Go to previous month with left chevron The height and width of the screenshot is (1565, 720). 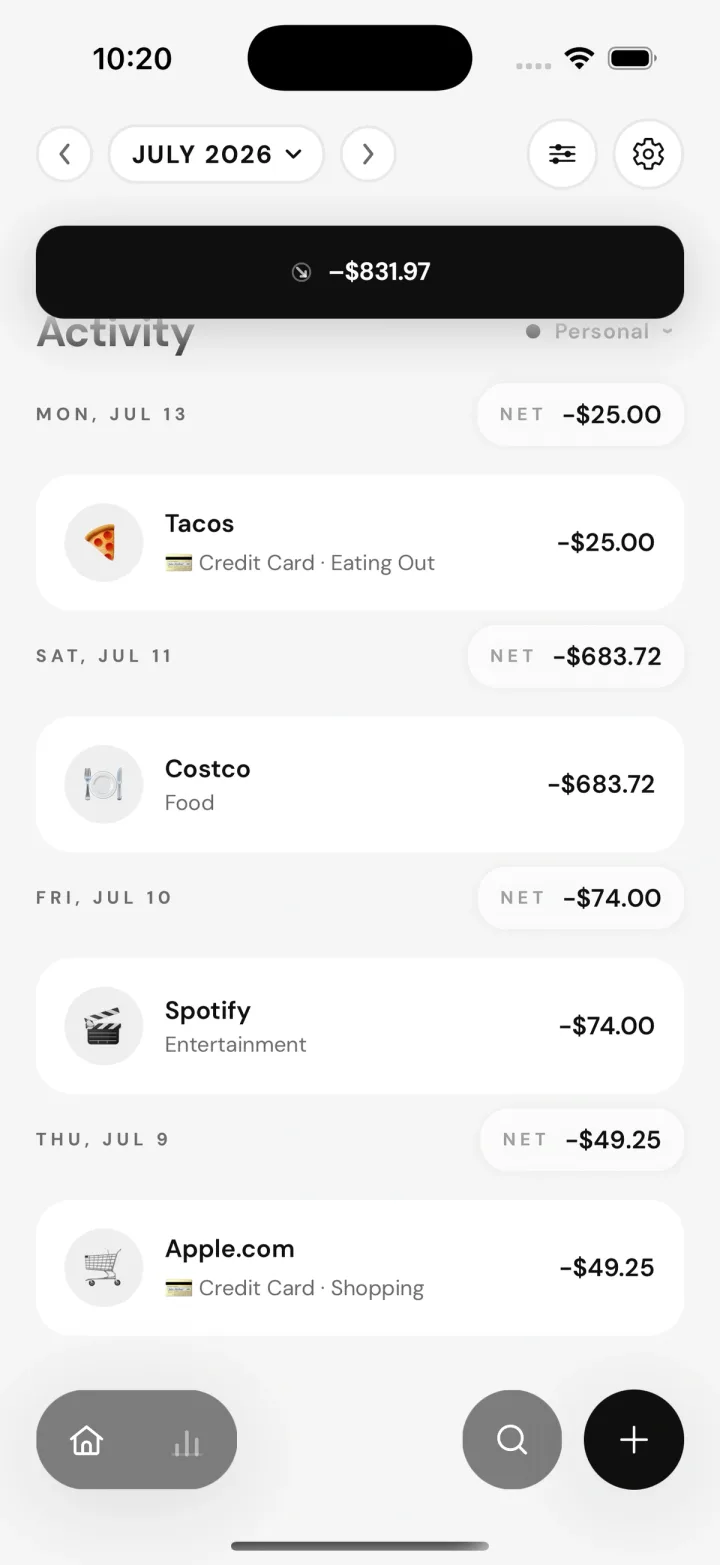click(65, 154)
